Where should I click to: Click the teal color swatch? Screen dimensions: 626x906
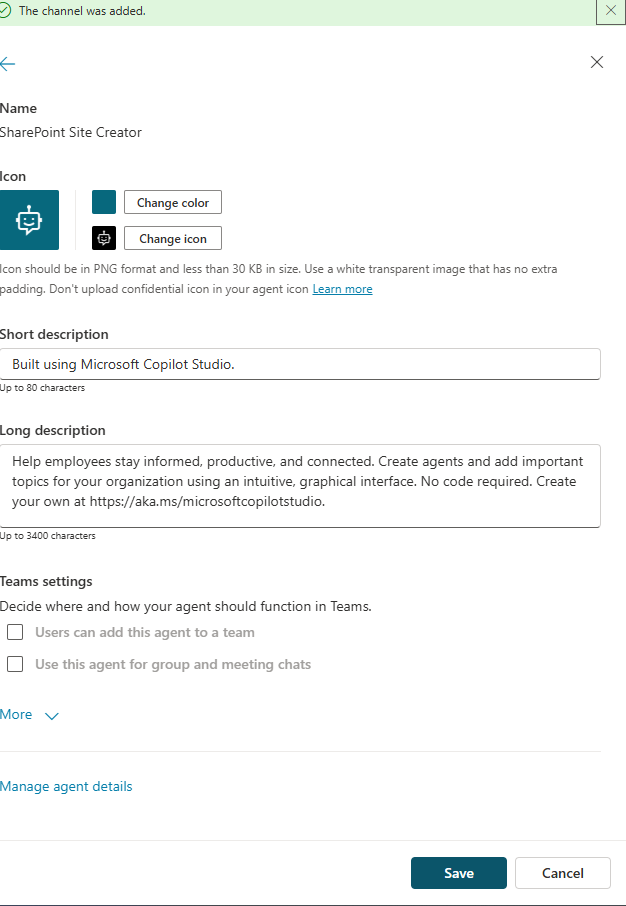(x=104, y=202)
